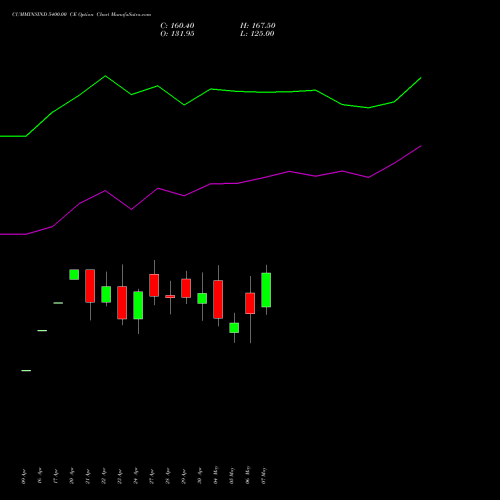This screenshot has width=500, height=500.
Task: Select the red candle above 04 May
Action: click(x=218, y=299)
